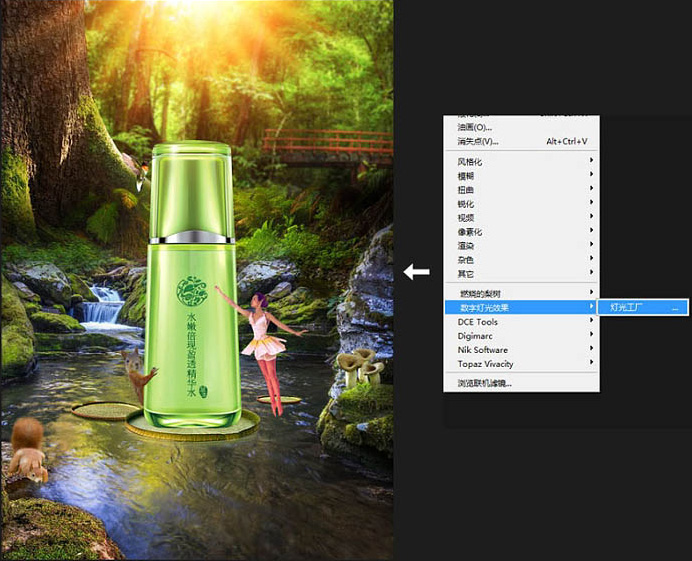Expand the 风格化 submenu arrow
This screenshot has height=561, width=692.
tap(591, 162)
